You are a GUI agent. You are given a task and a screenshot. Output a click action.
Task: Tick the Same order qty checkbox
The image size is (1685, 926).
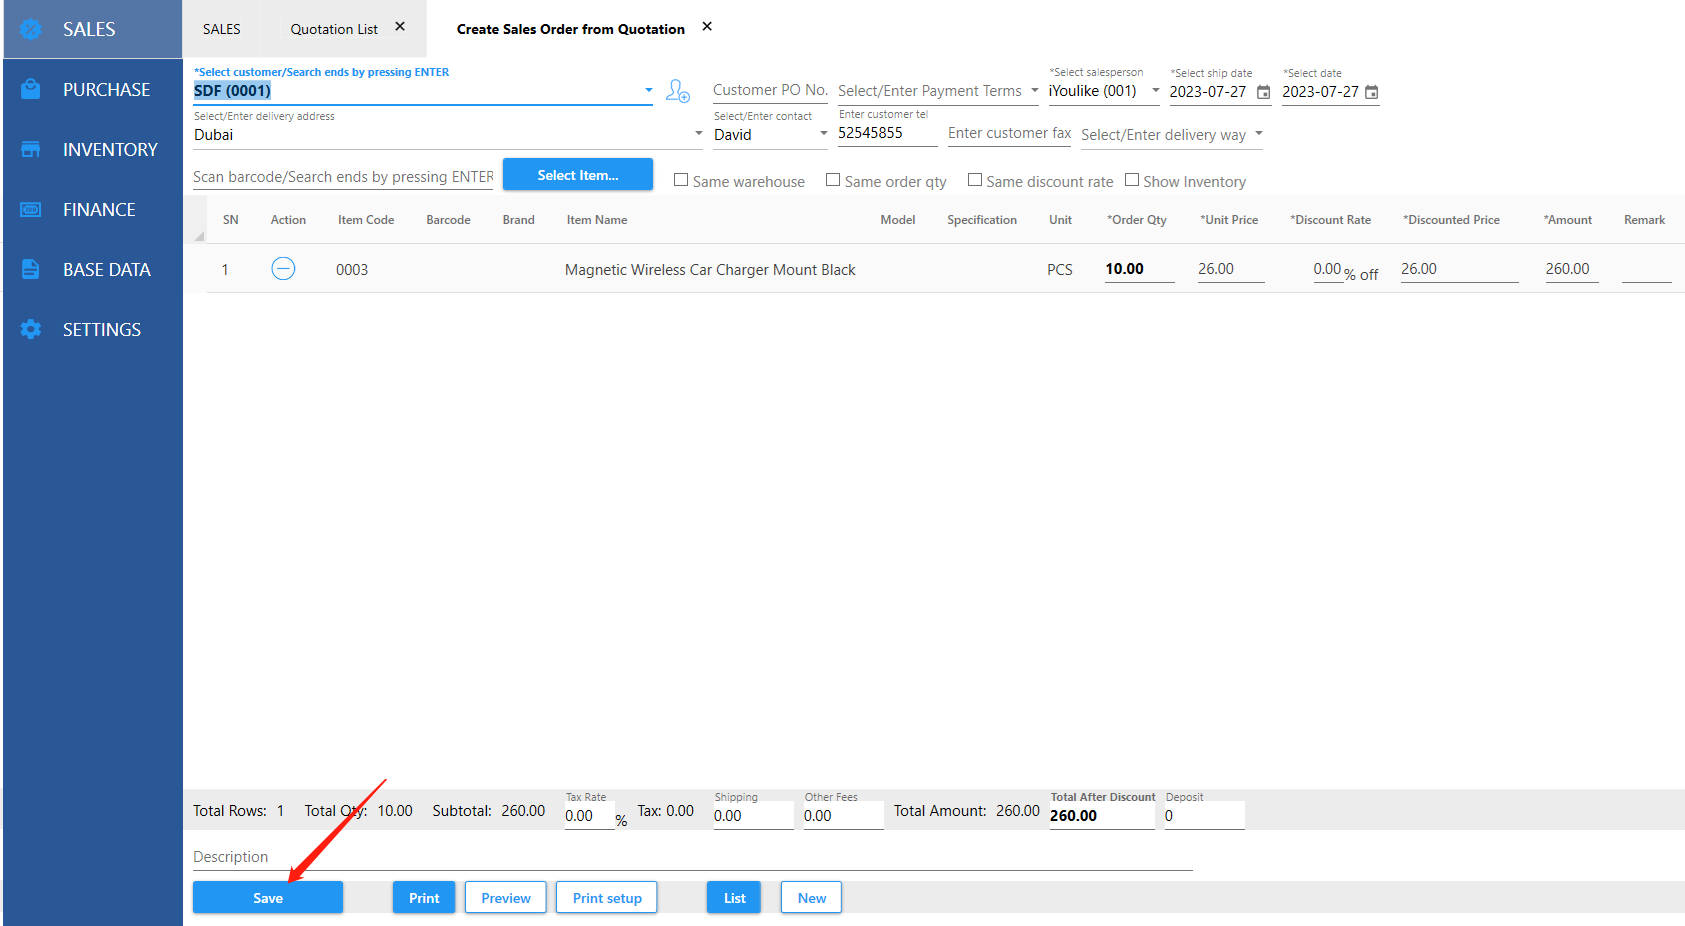click(x=833, y=180)
